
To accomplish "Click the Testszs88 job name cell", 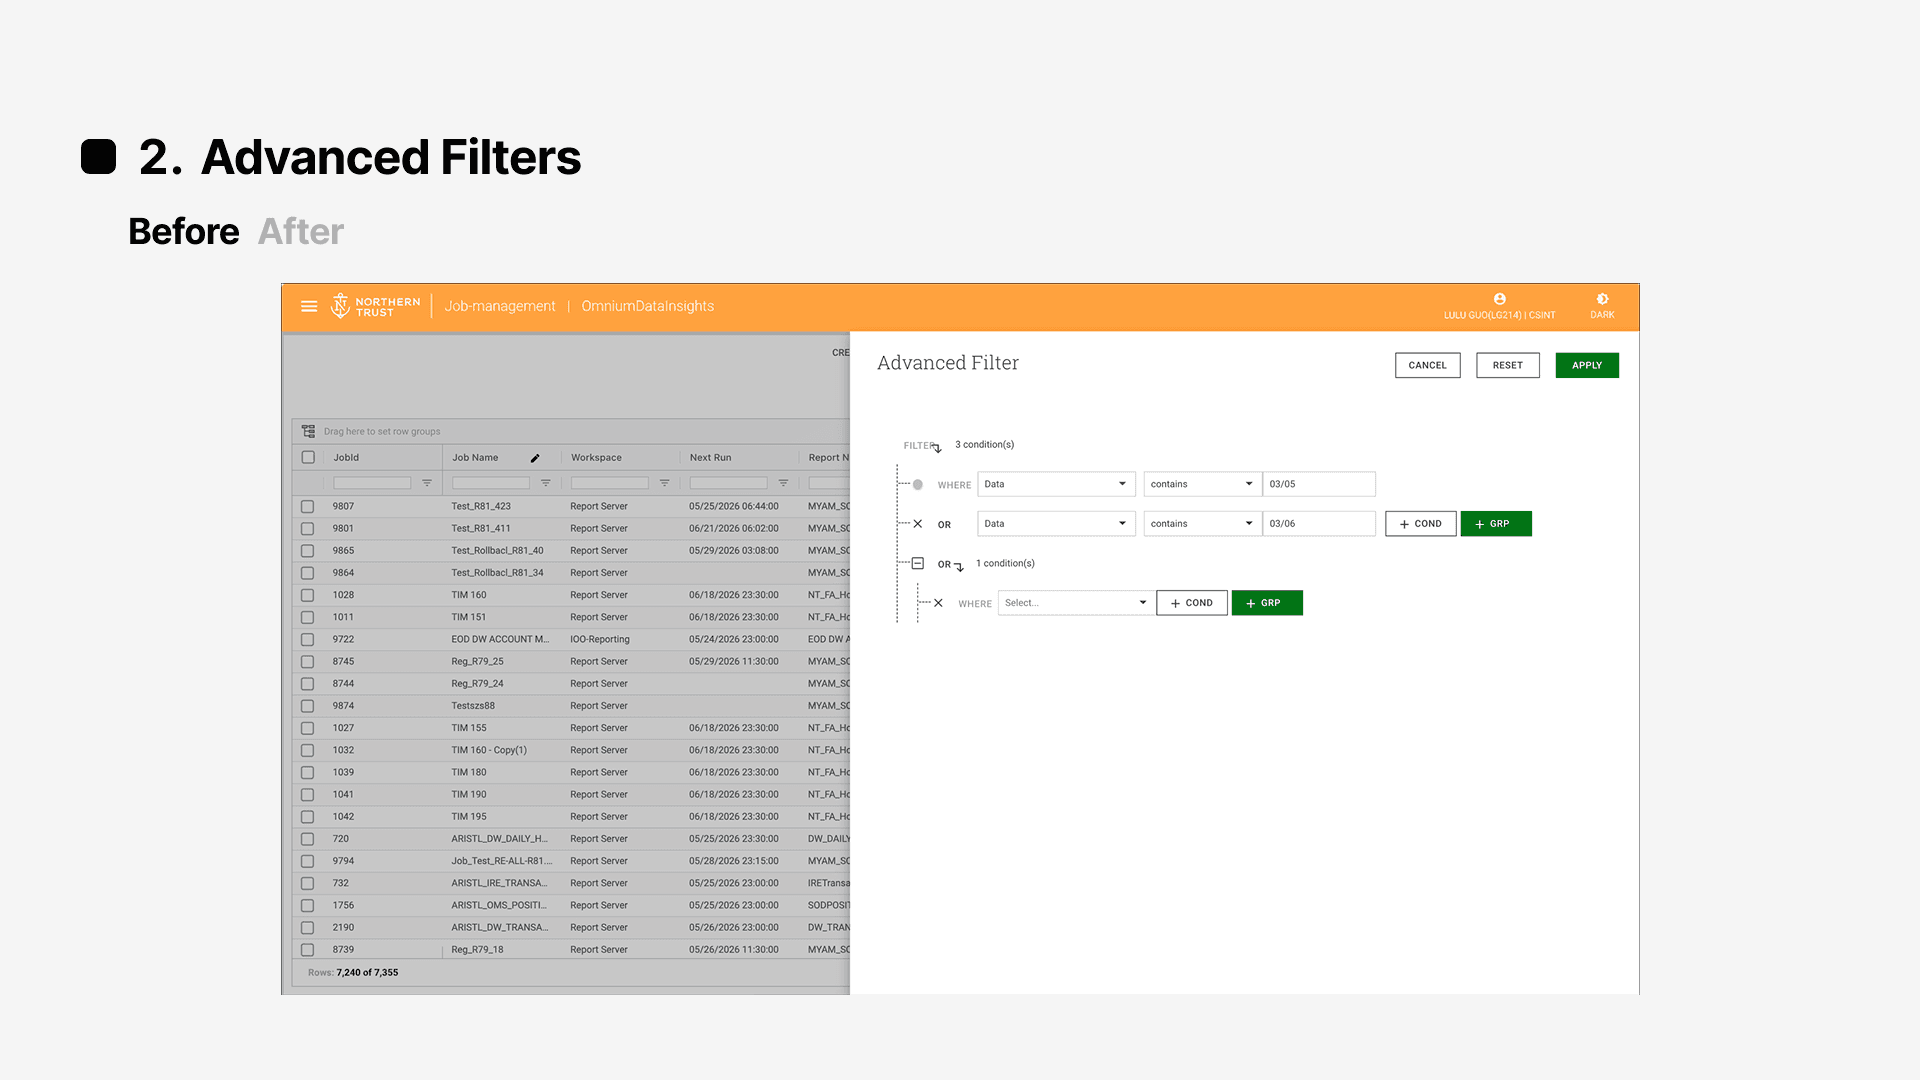I will point(473,706).
